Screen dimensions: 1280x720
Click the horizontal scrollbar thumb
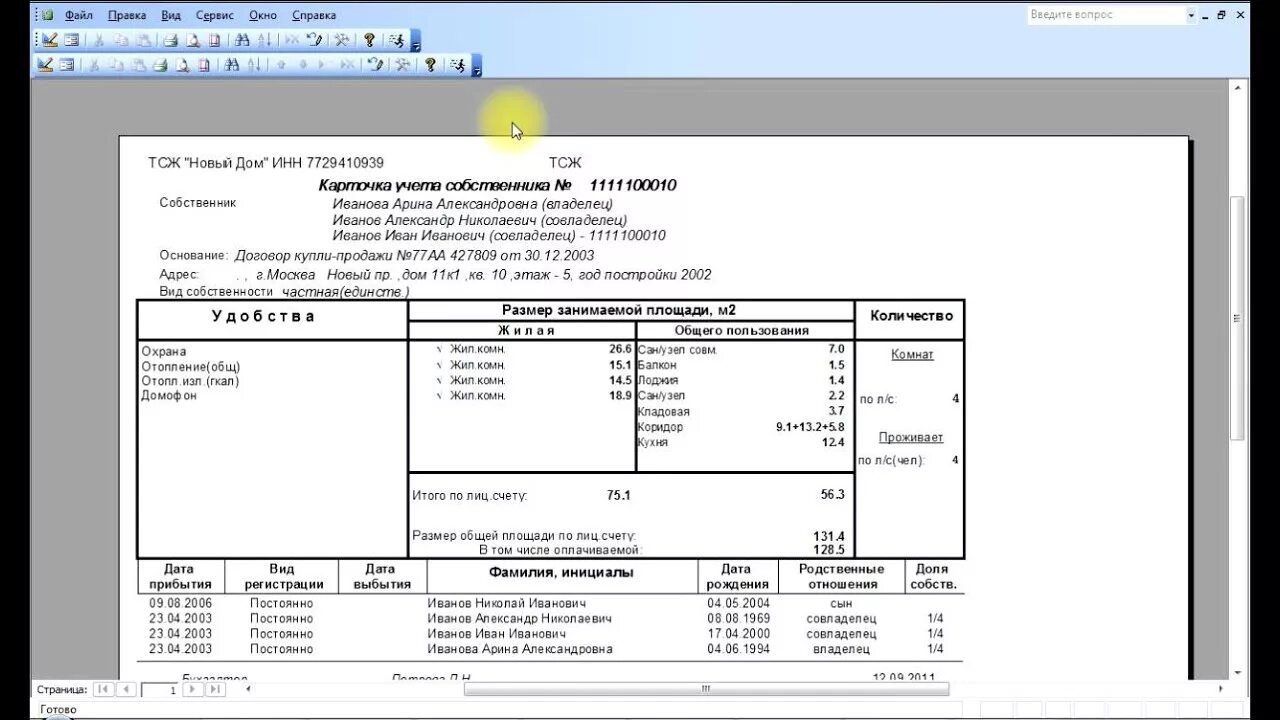tap(706, 689)
